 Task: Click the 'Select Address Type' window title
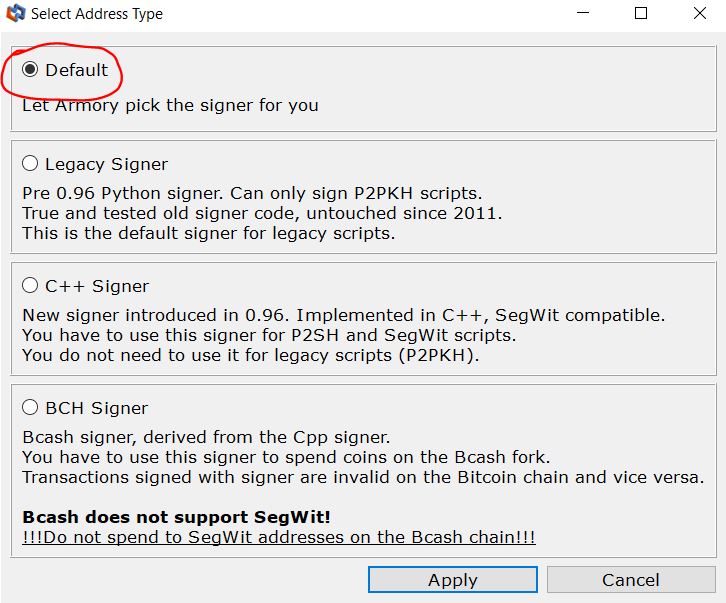pos(97,14)
